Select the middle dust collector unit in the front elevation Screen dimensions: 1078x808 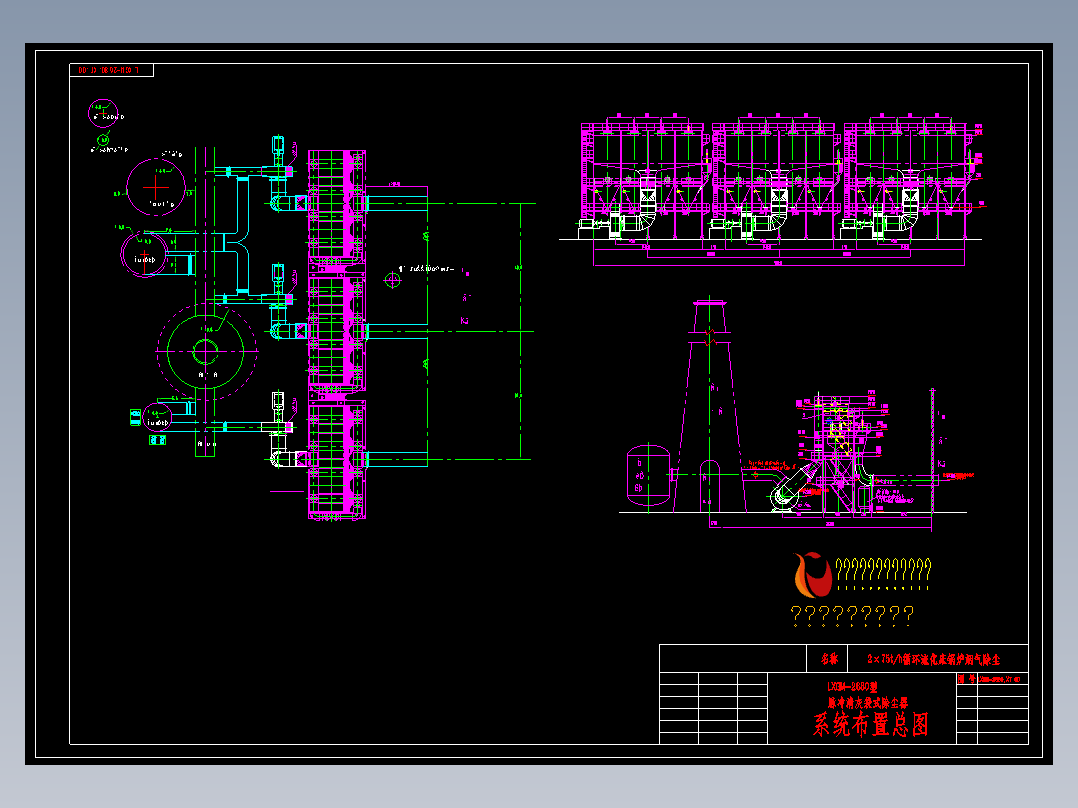coord(776,177)
